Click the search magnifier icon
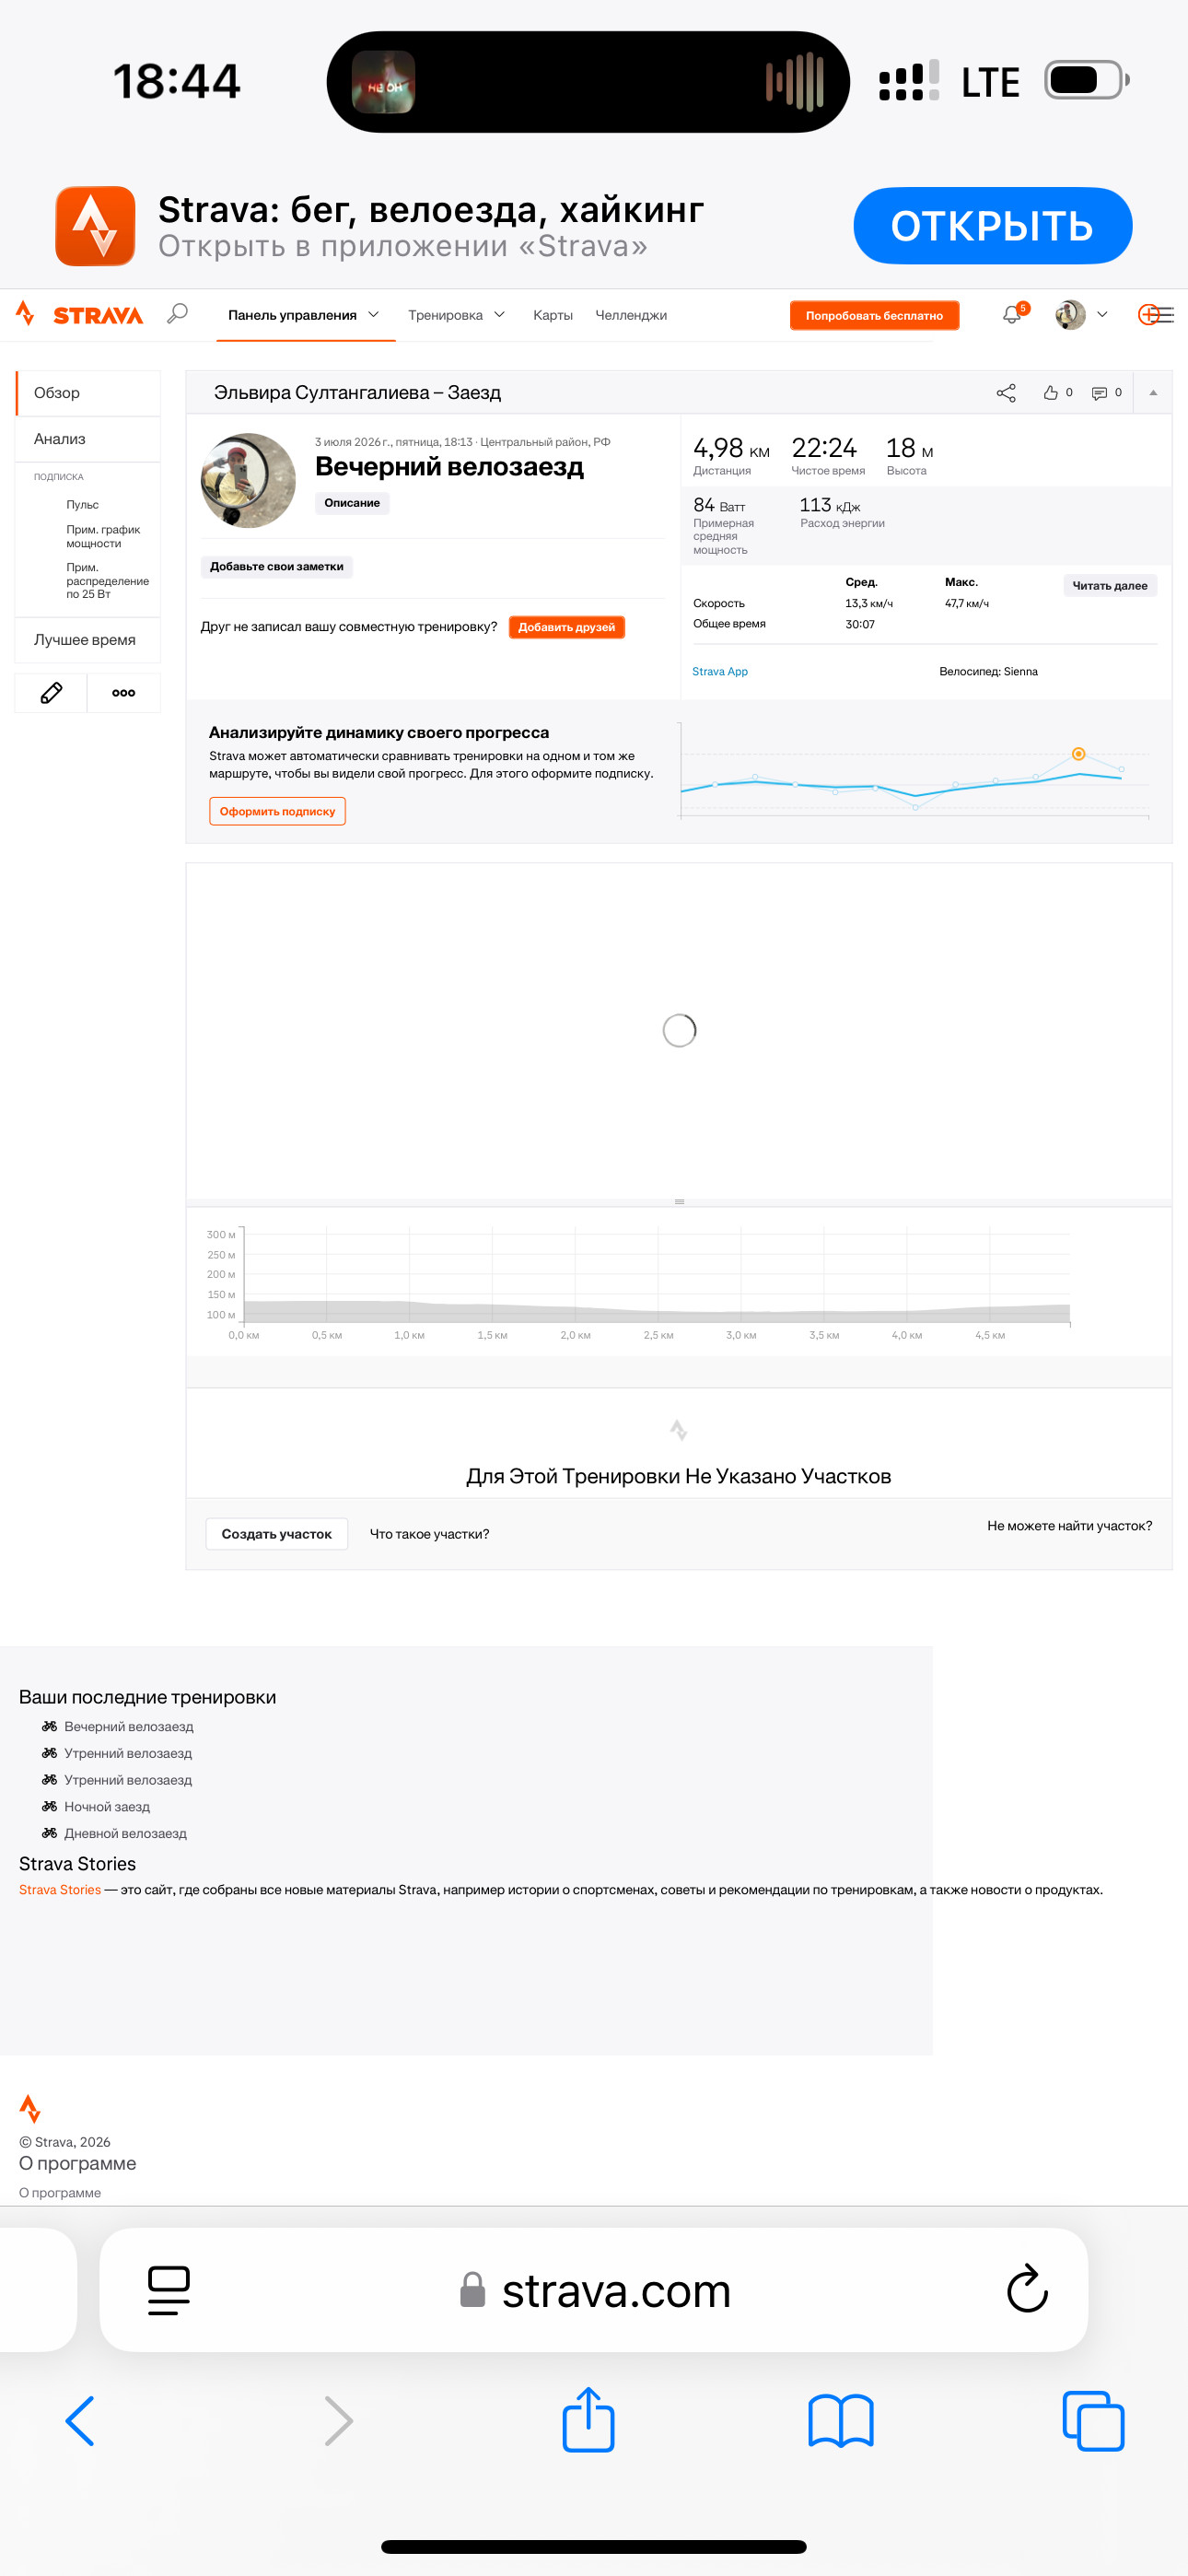The height and width of the screenshot is (2576, 1188). point(177,314)
